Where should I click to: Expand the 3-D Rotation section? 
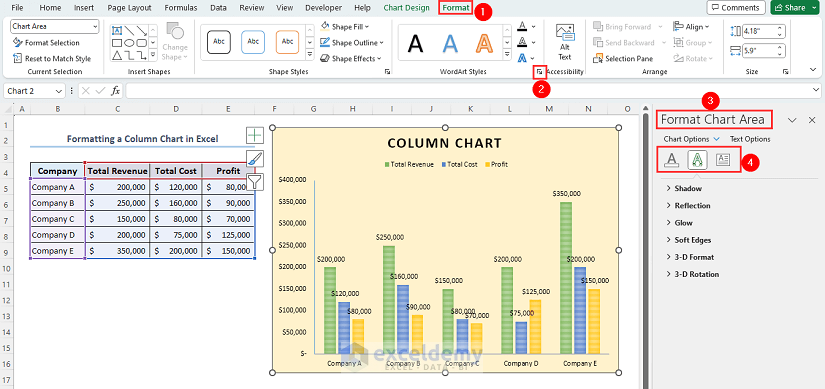pos(692,274)
